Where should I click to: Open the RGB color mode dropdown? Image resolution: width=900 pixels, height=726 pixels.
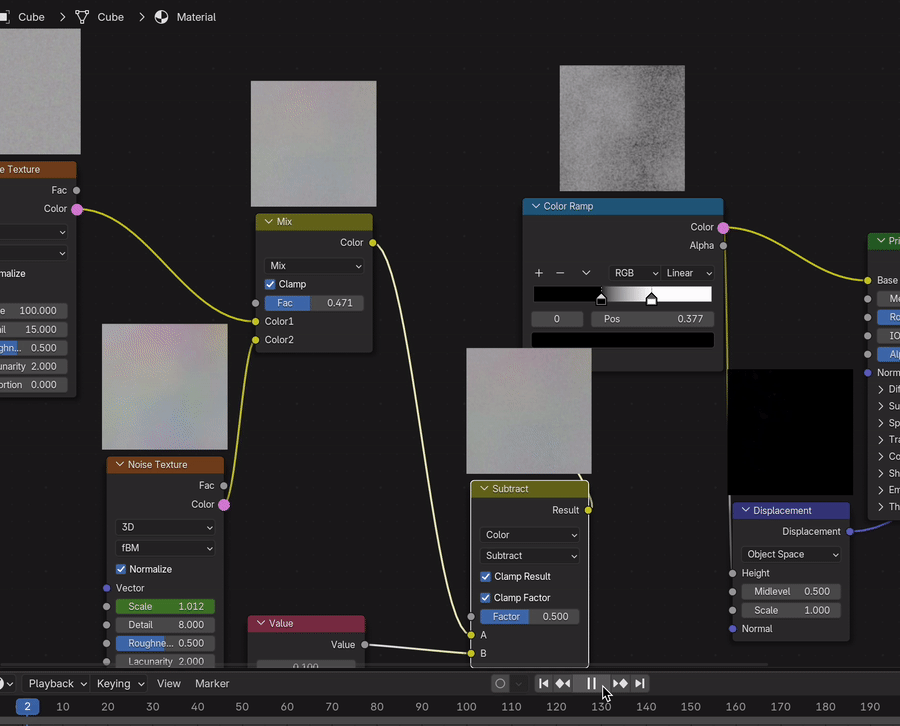[634, 272]
